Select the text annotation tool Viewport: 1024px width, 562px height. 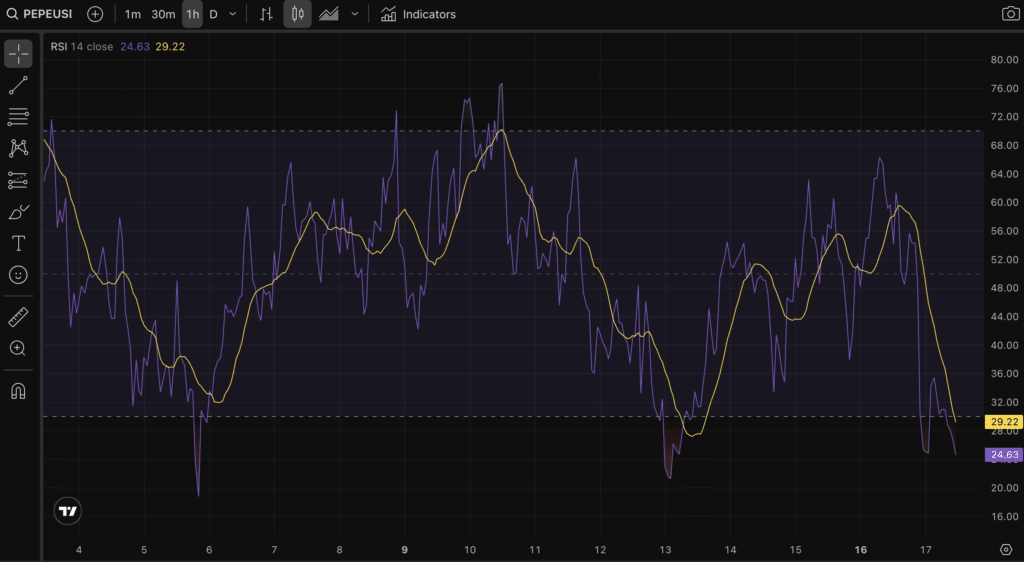pyautogui.click(x=18, y=243)
